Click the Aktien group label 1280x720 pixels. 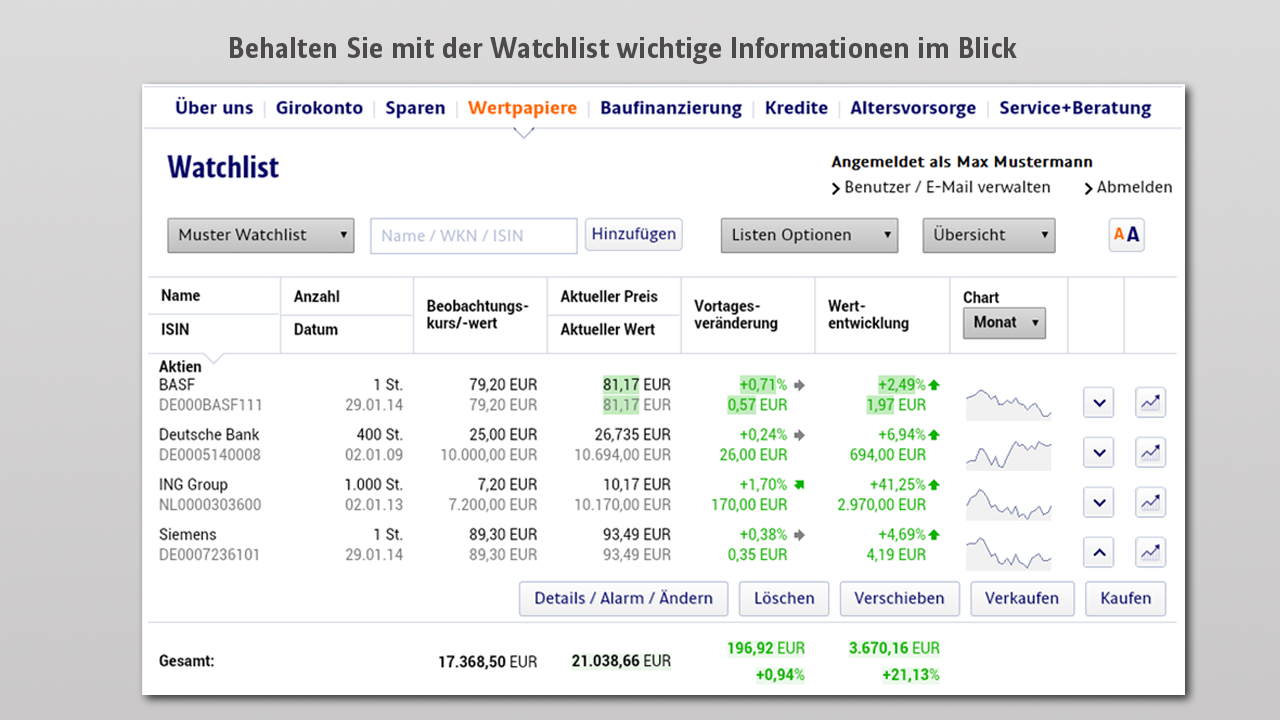coord(180,367)
